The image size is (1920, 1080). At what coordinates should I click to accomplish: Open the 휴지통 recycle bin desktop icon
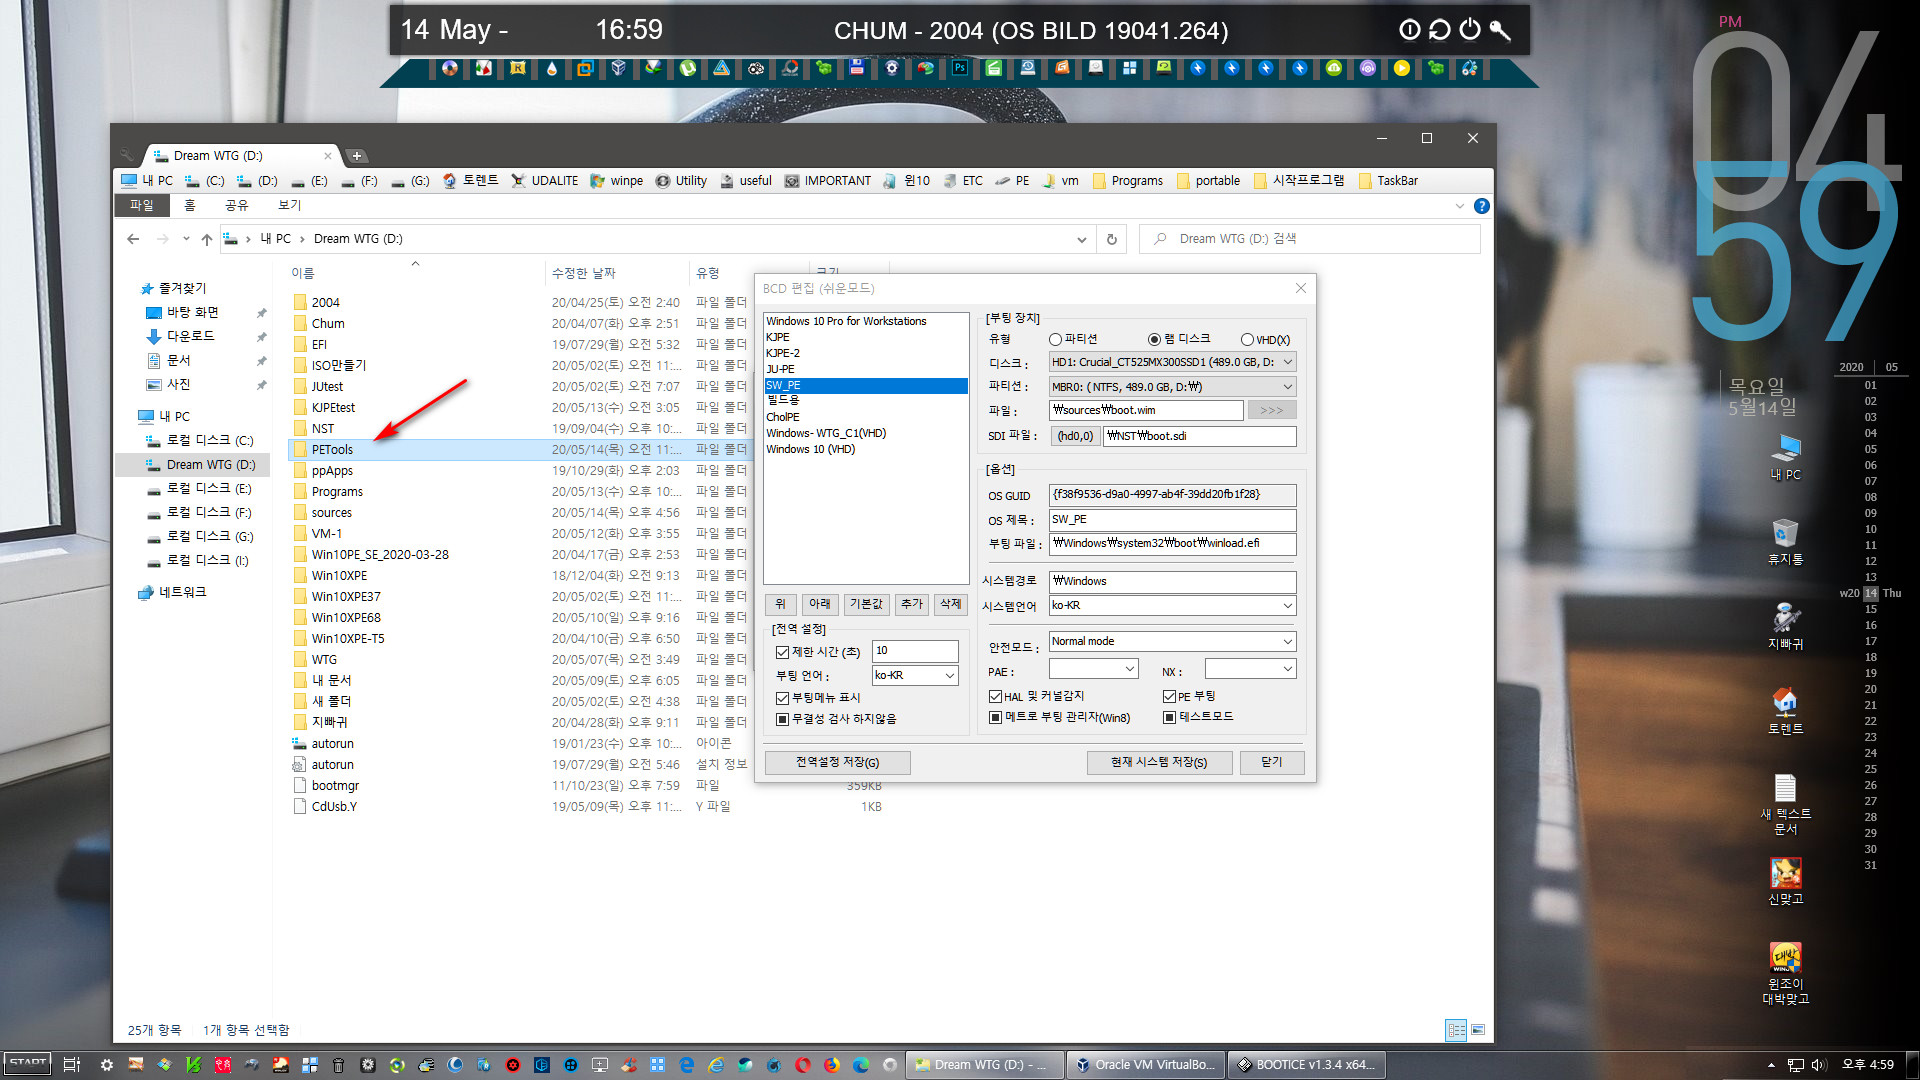1785,541
